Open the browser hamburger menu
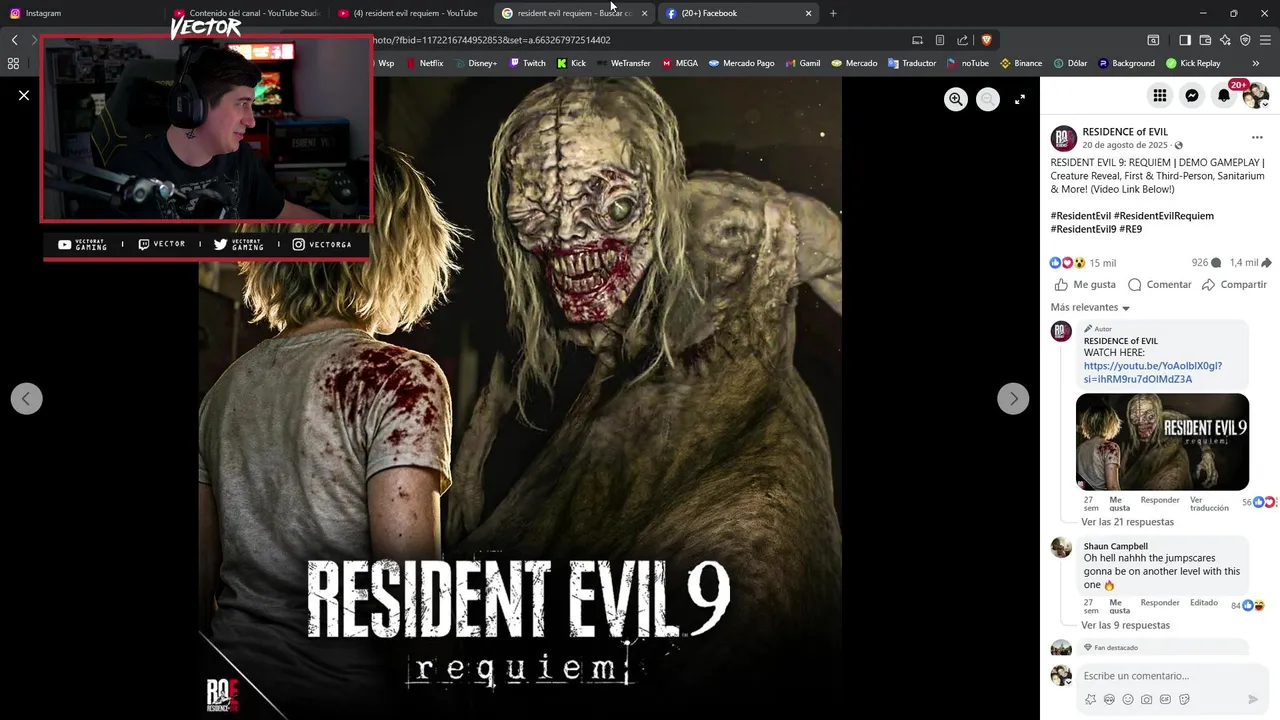This screenshot has height=720, width=1280. pyautogui.click(x=1266, y=40)
